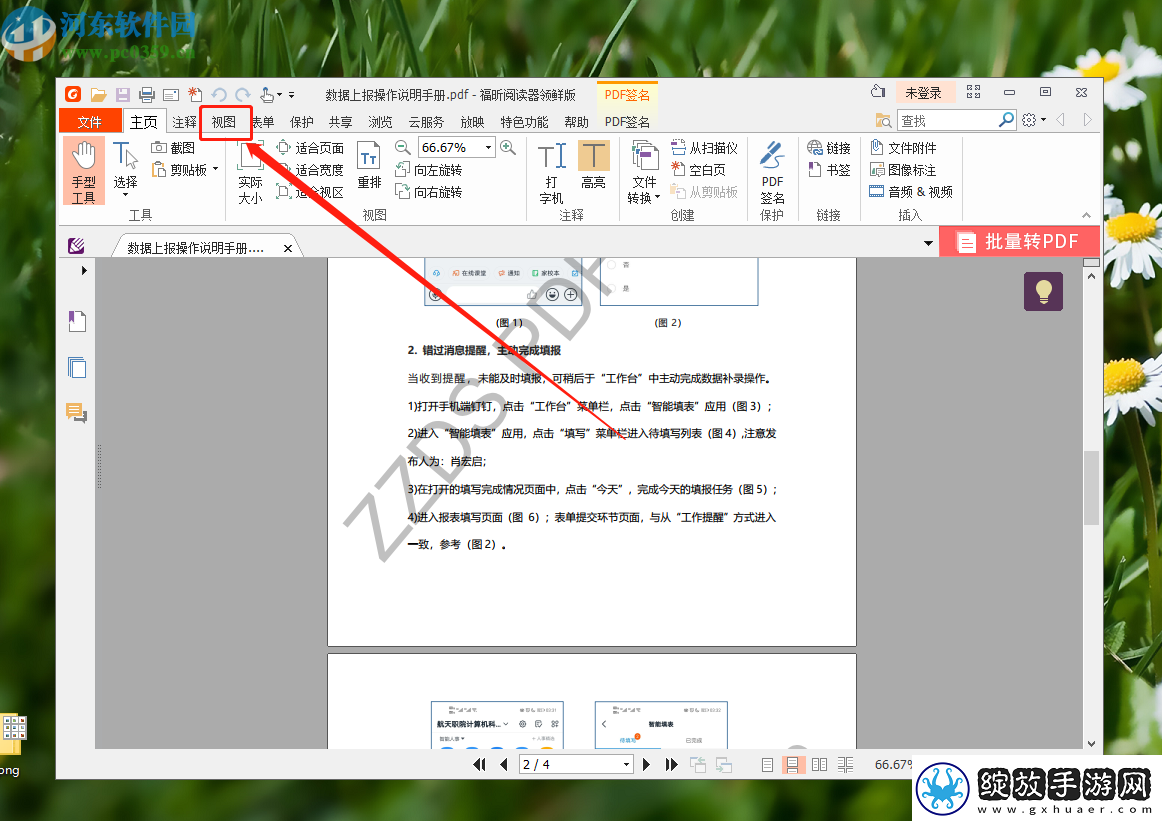Click the lightbulb tips icon
This screenshot has height=821, width=1162.
(x=1043, y=291)
